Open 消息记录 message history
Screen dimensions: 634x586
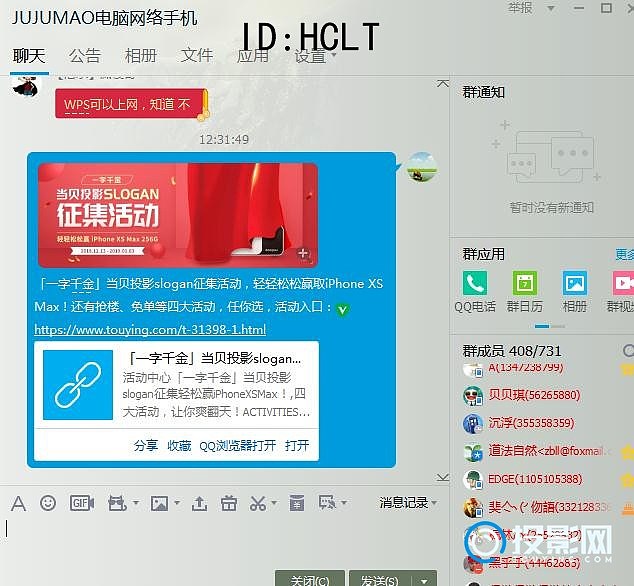[404, 503]
